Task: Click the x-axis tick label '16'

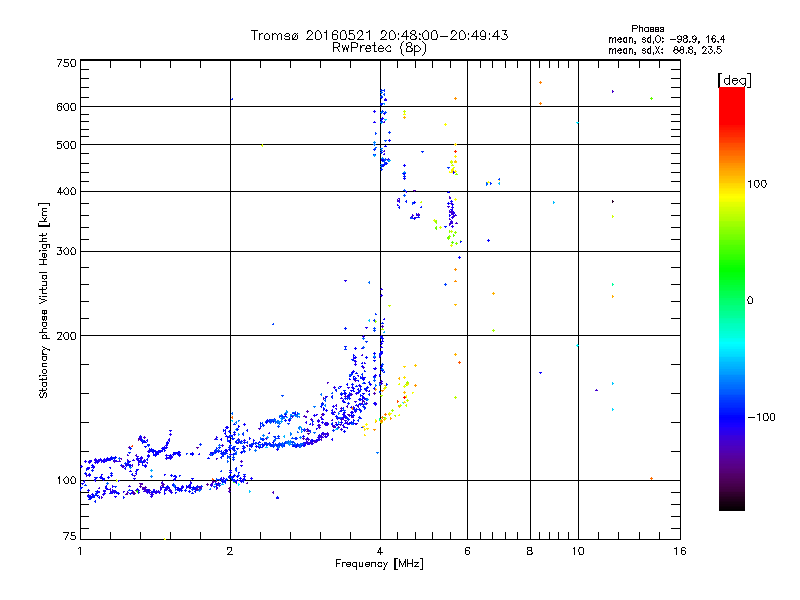Action: click(680, 551)
